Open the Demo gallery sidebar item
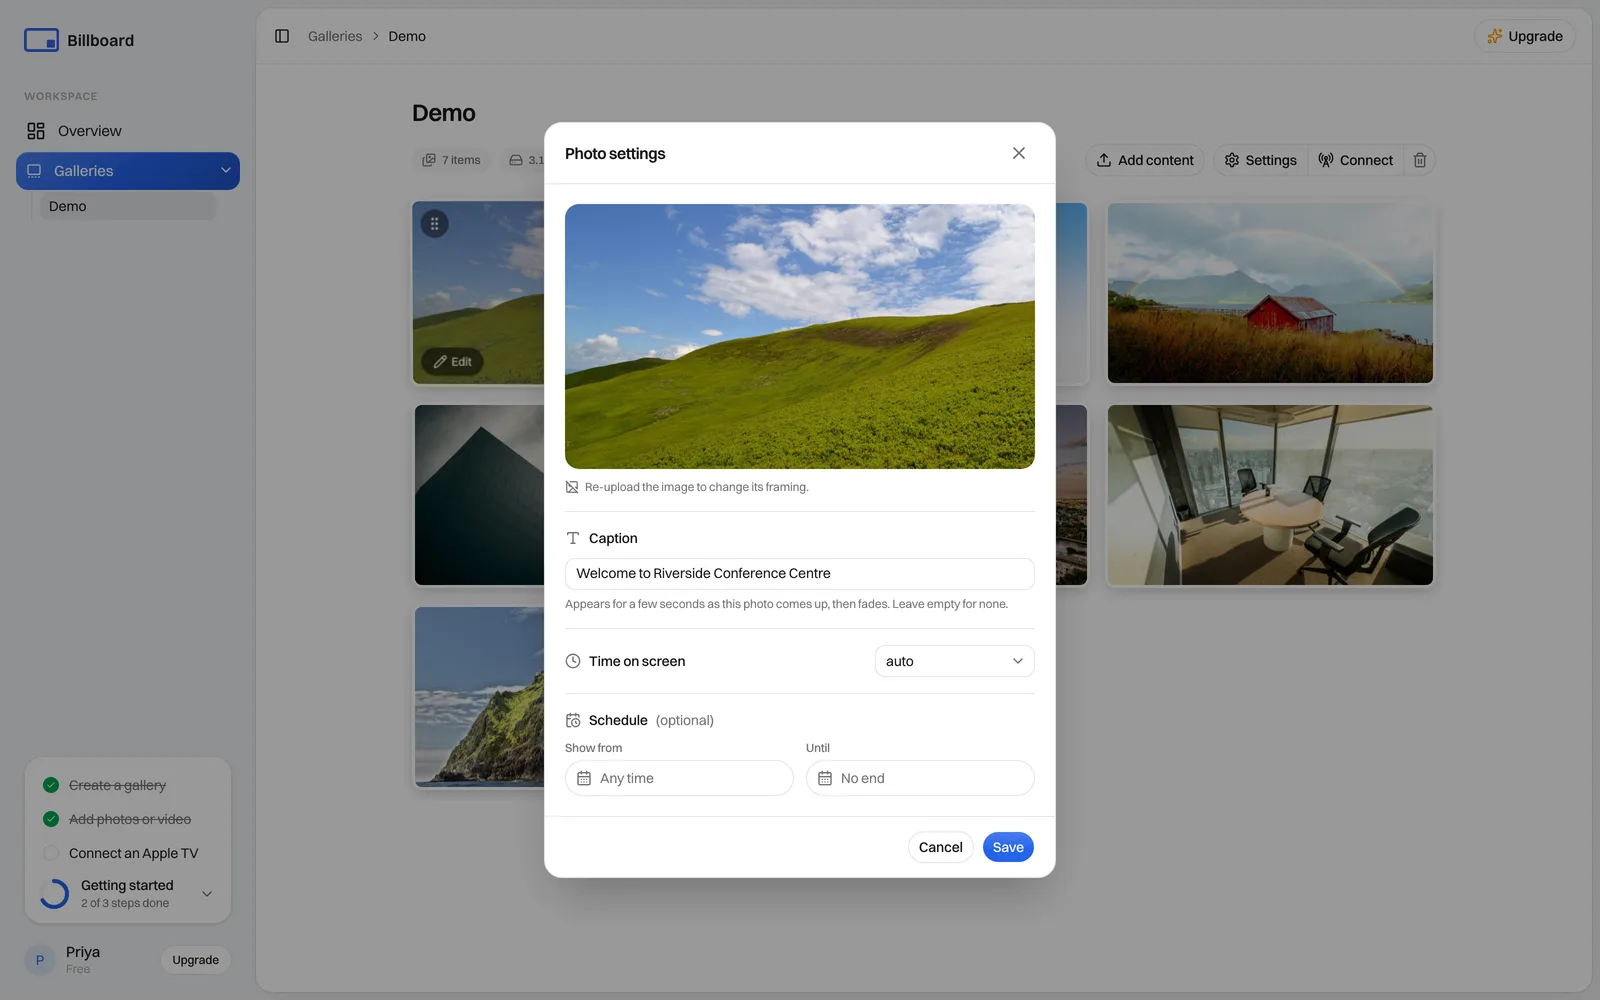The height and width of the screenshot is (1000, 1600). coord(128,206)
